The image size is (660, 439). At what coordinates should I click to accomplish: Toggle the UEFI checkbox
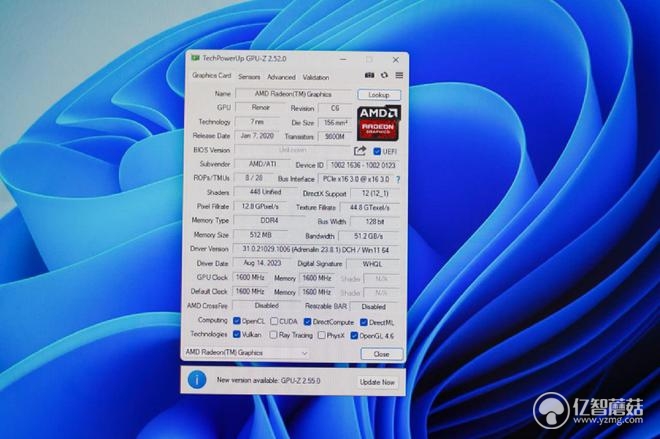click(x=377, y=151)
